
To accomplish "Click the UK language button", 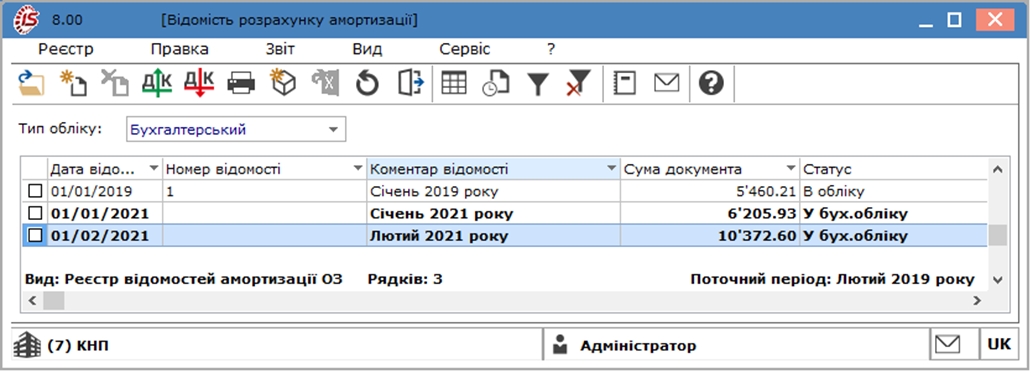I will [999, 344].
